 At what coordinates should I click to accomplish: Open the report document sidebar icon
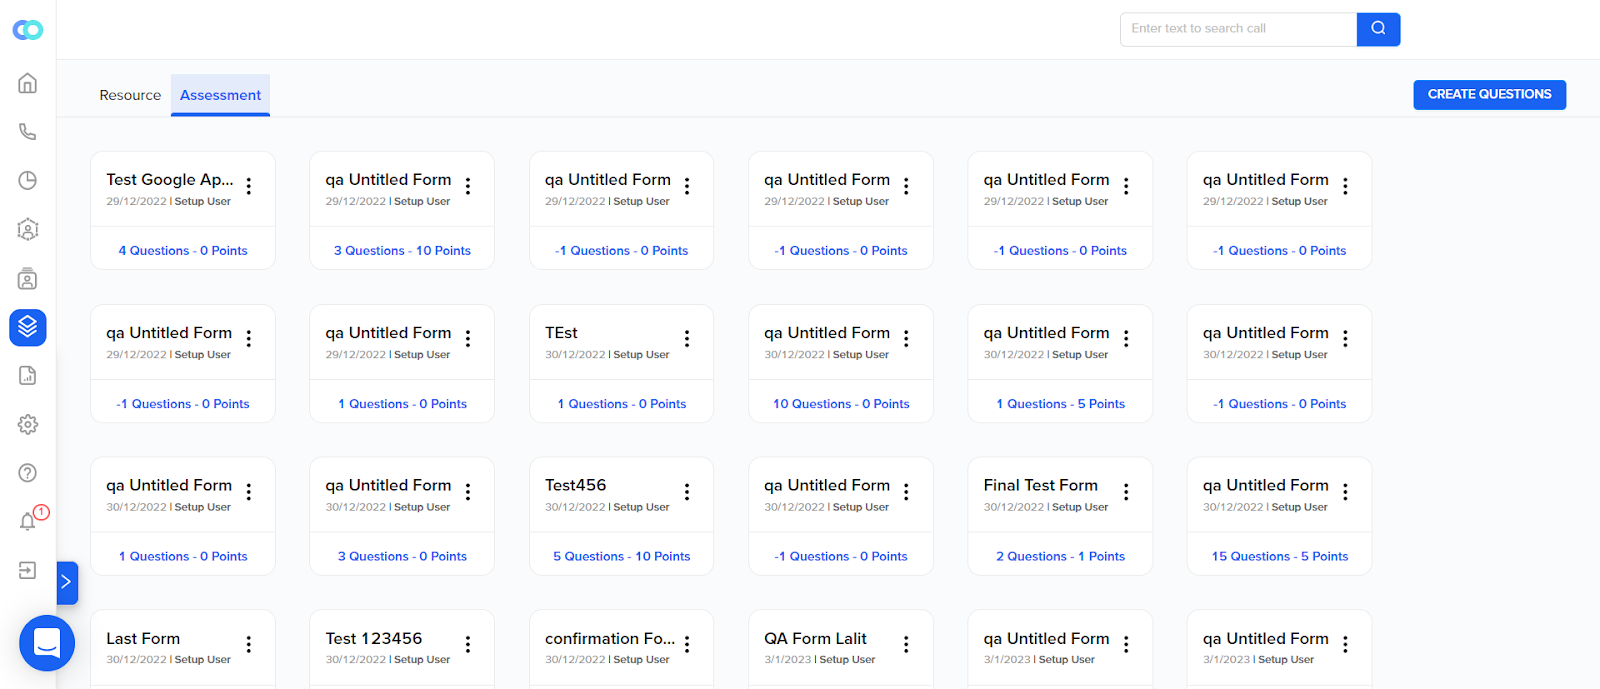click(x=28, y=375)
